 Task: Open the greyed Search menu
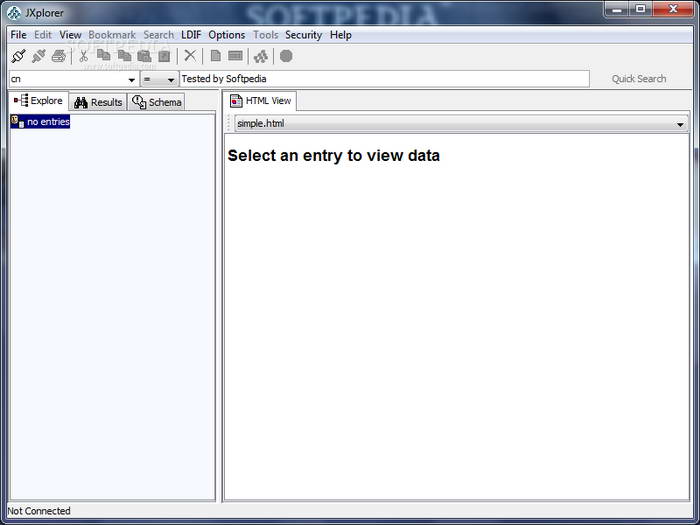pos(158,35)
